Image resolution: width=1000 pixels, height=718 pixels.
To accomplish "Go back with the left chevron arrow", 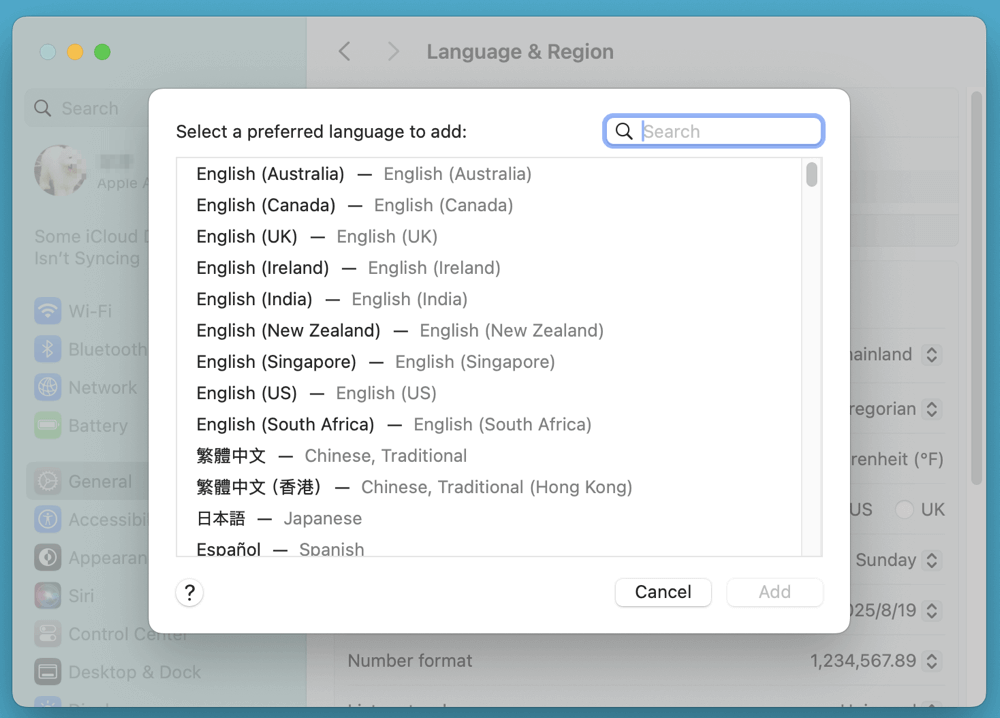I will tap(344, 52).
